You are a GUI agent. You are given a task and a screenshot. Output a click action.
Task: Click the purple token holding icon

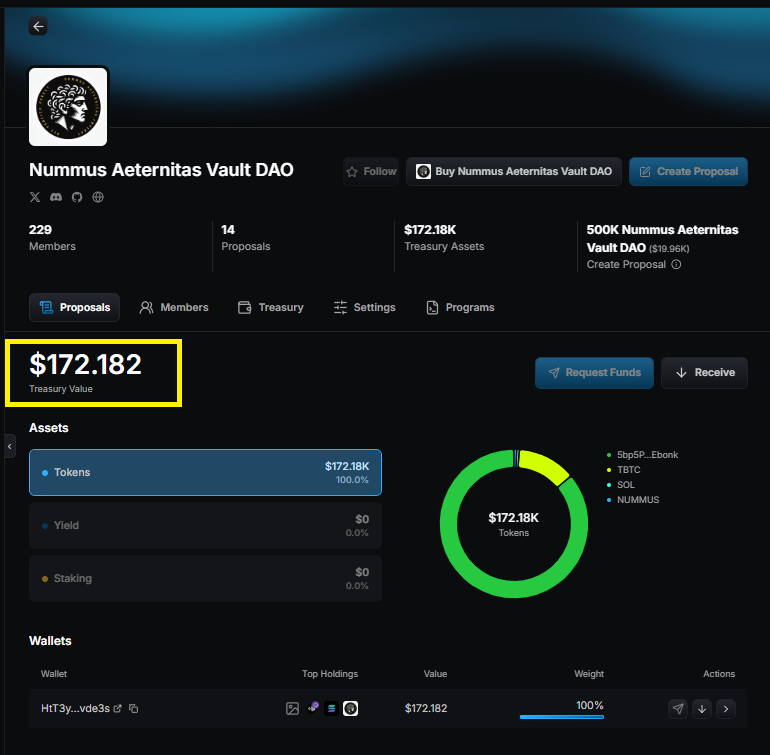tap(312, 708)
